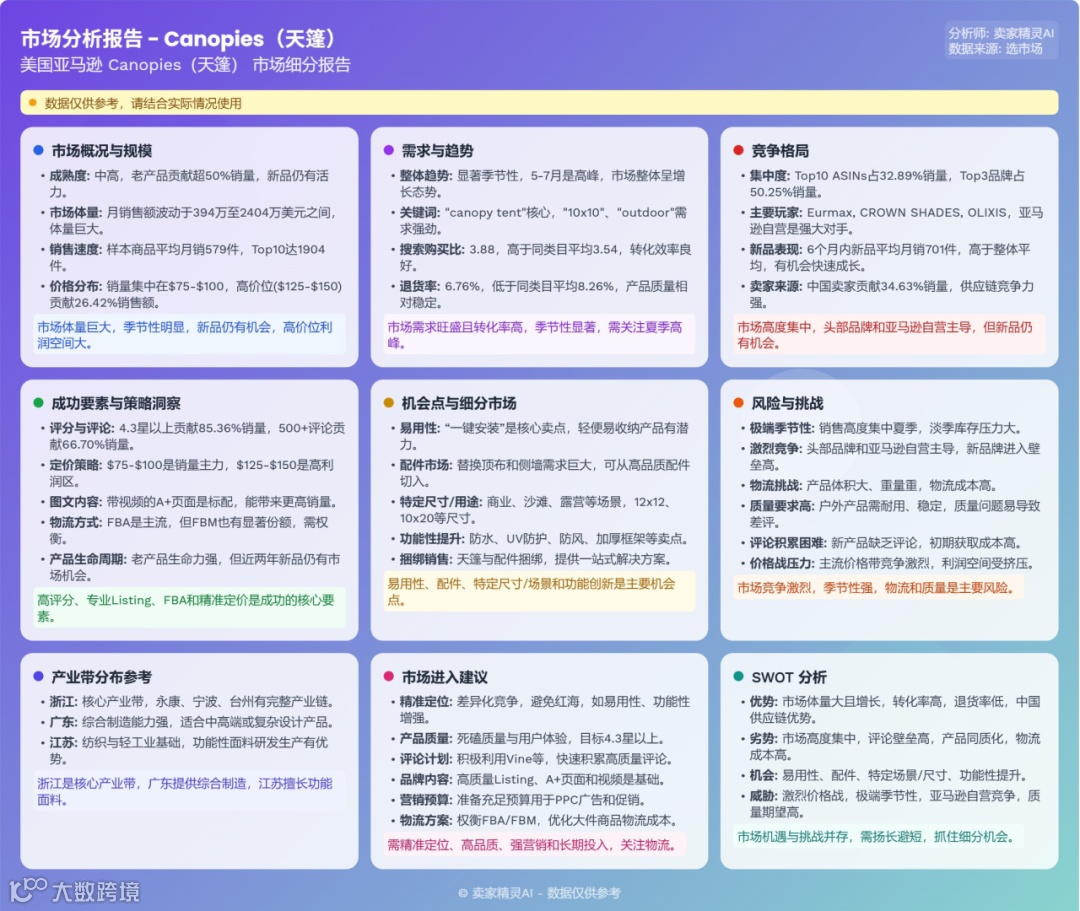The image size is (1080, 911).
Task: Click the pink dot beside 市场进入建议
Action: click(x=388, y=676)
